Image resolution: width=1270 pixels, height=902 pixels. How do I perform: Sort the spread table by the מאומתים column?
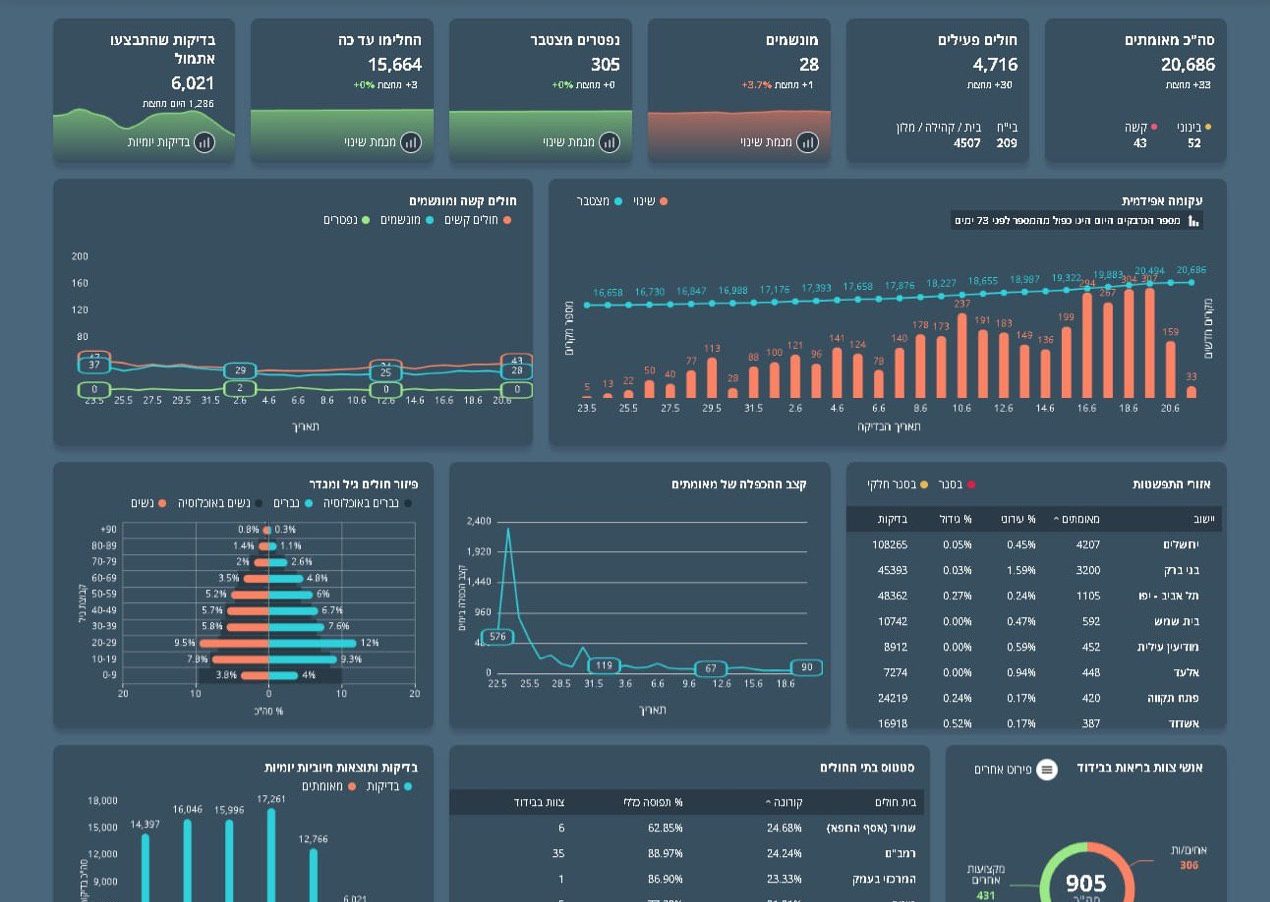coord(1076,519)
